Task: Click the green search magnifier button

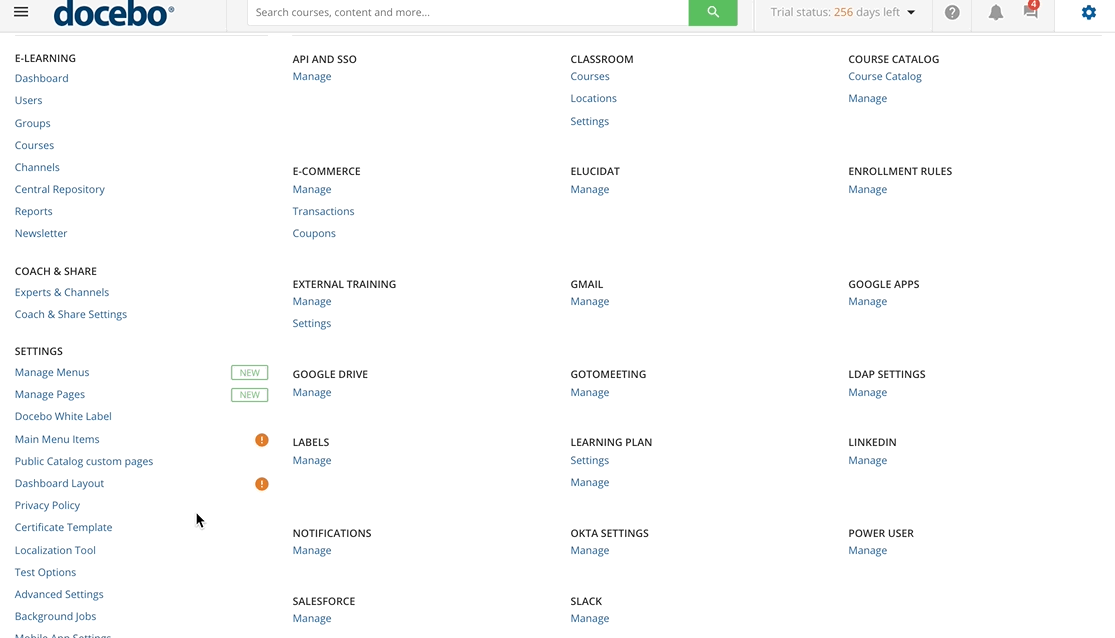Action: coord(713,12)
